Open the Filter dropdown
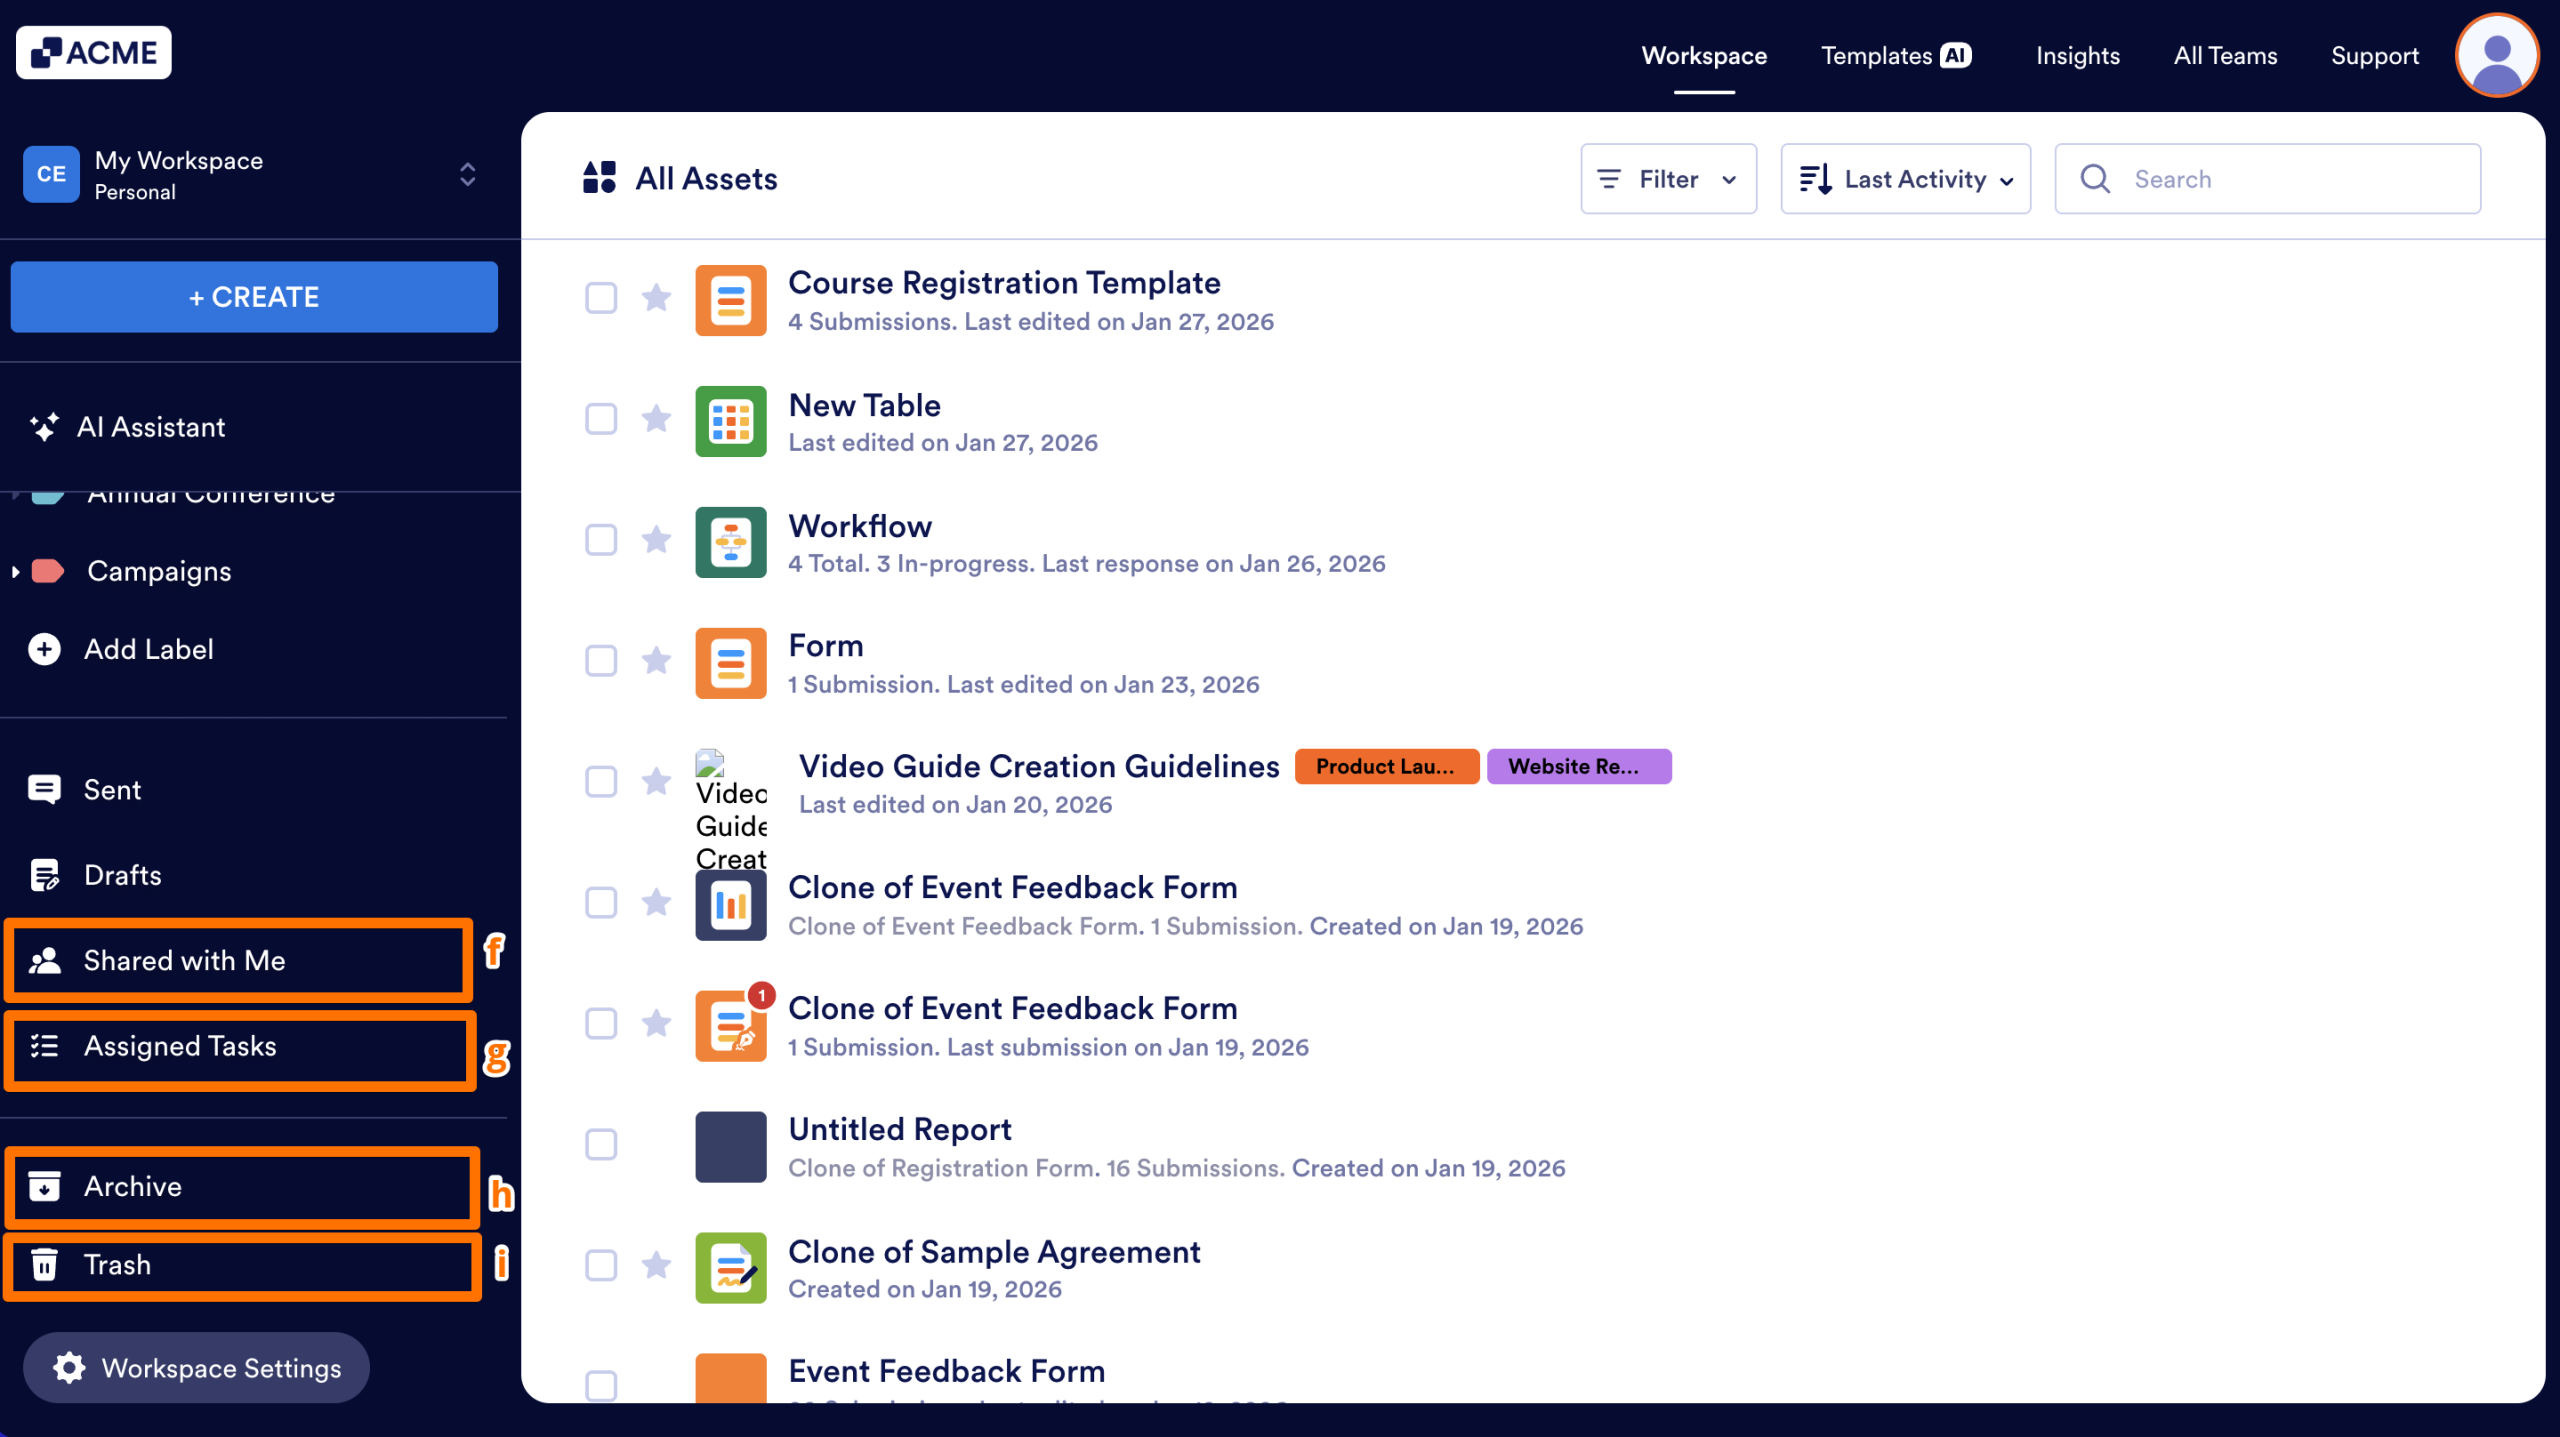Screen dimensions: 2560x1437 pyautogui.click(x=1668, y=179)
